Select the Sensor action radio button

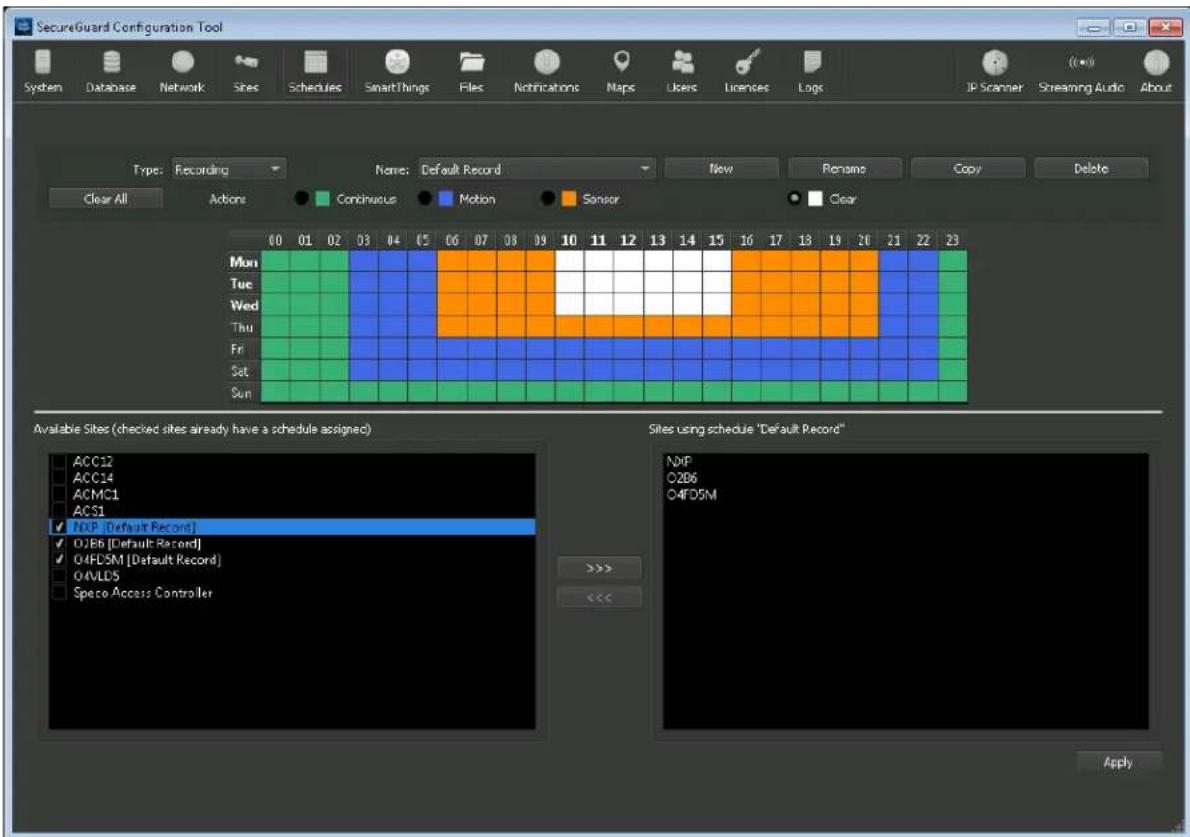pos(548,199)
